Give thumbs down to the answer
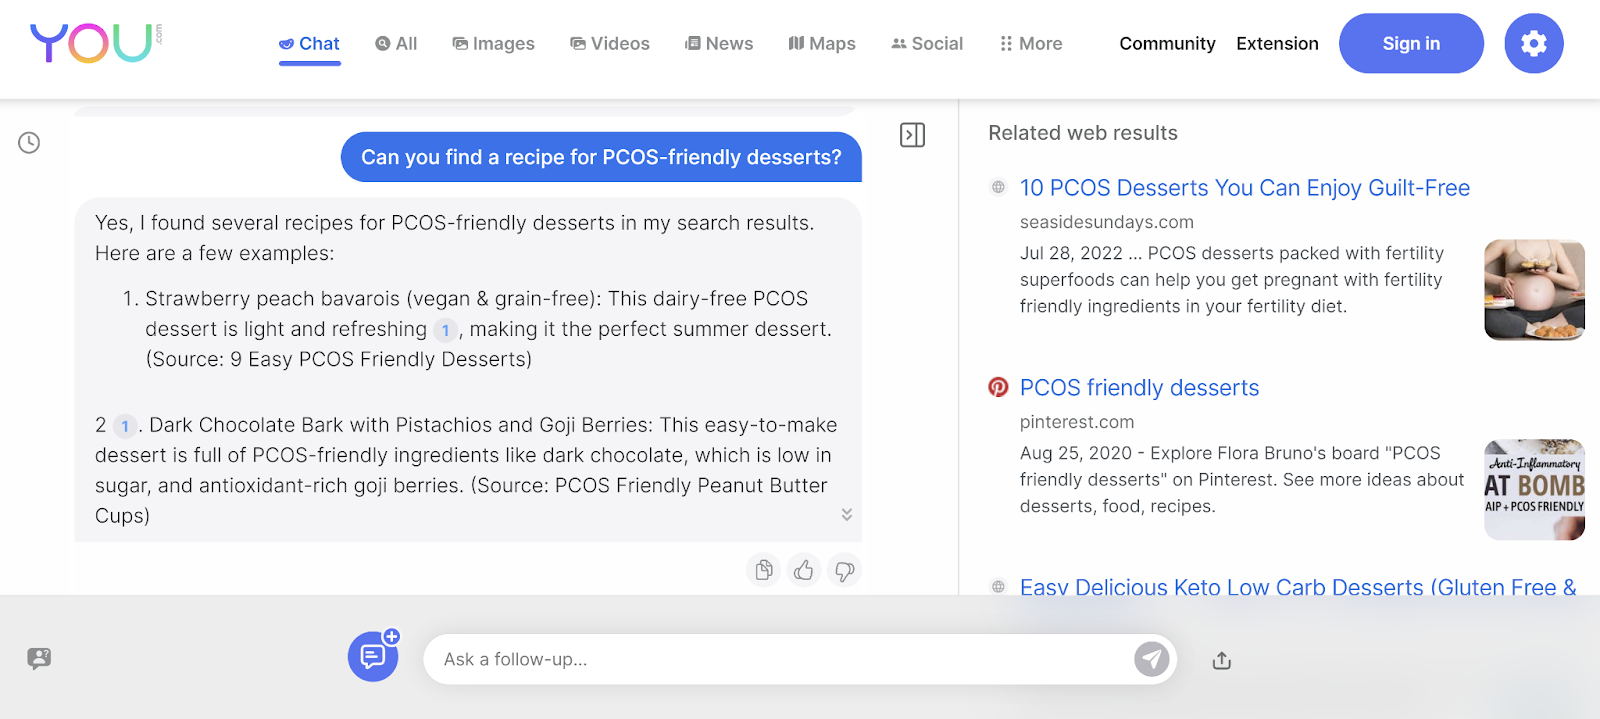The height and width of the screenshot is (719, 1600). [844, 570]
